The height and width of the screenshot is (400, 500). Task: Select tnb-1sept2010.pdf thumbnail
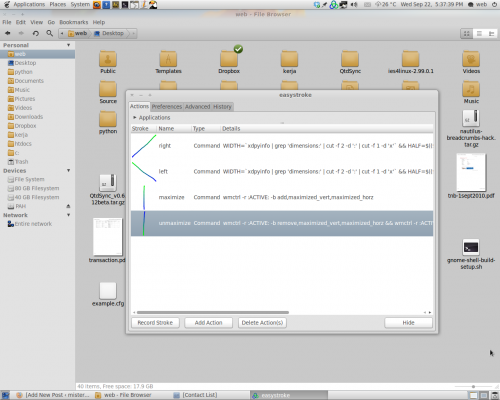point(471,172)
